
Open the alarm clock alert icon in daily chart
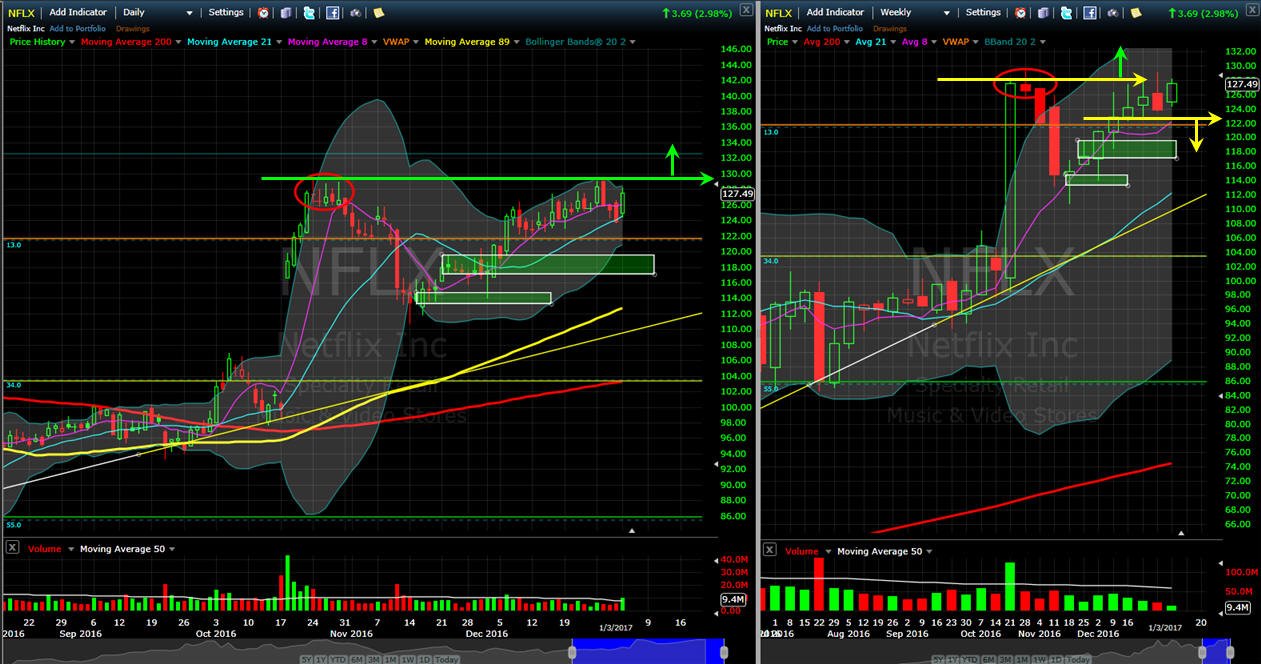[264, 13]
